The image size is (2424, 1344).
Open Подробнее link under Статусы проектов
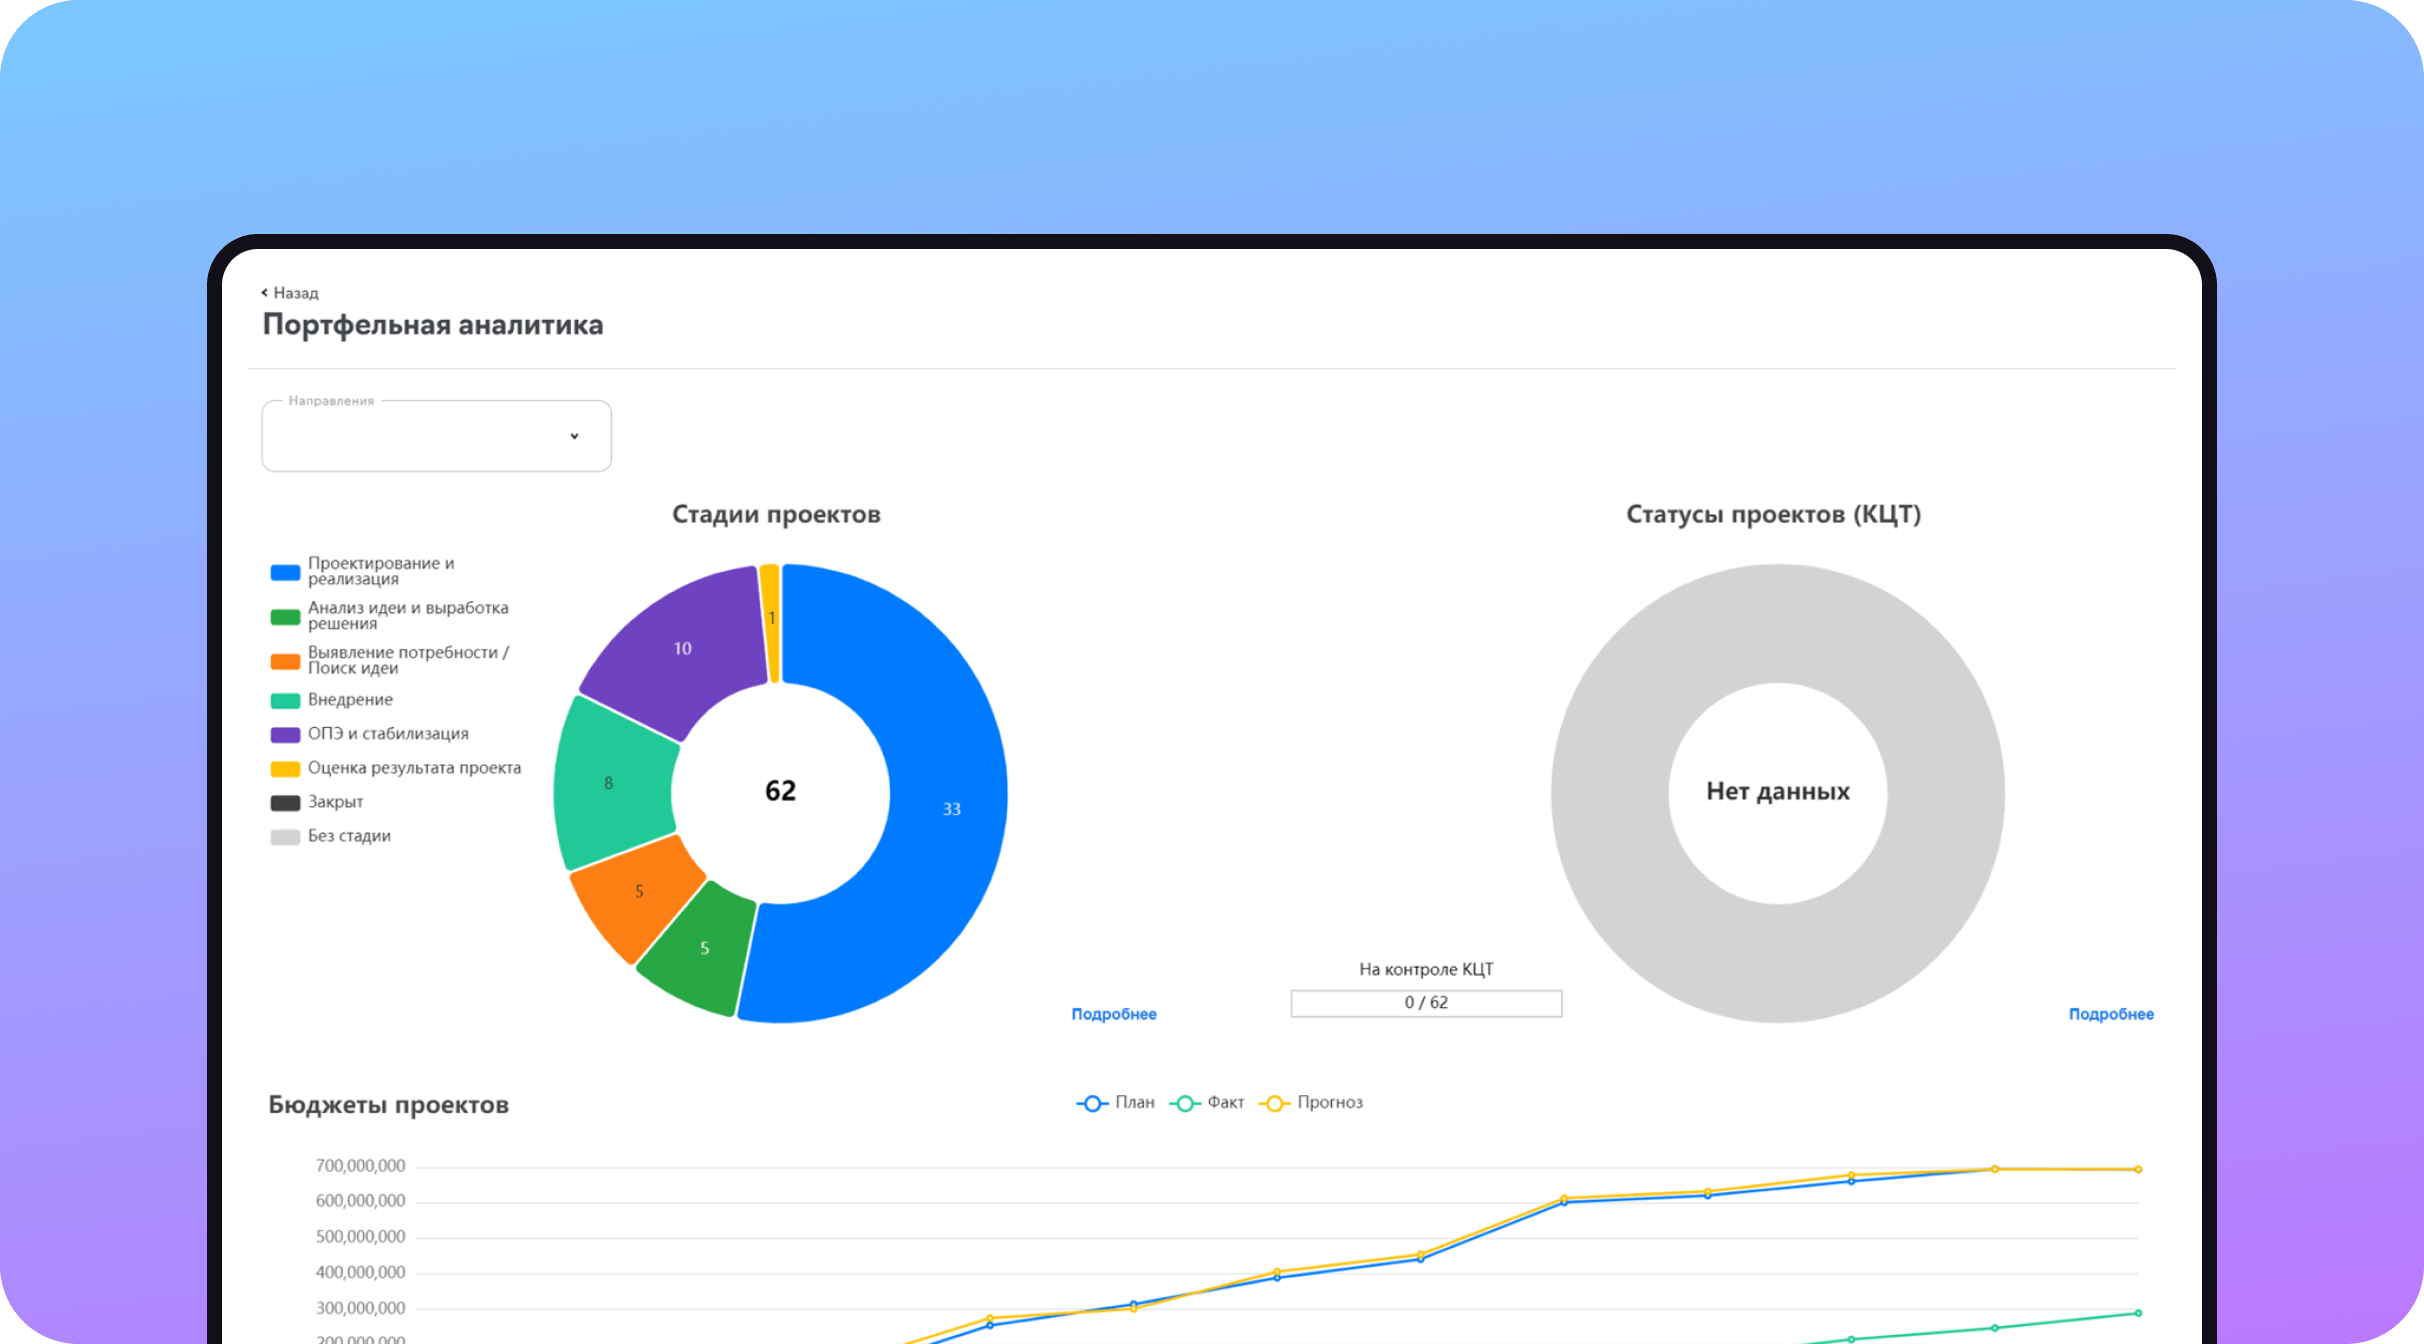2110,1014
